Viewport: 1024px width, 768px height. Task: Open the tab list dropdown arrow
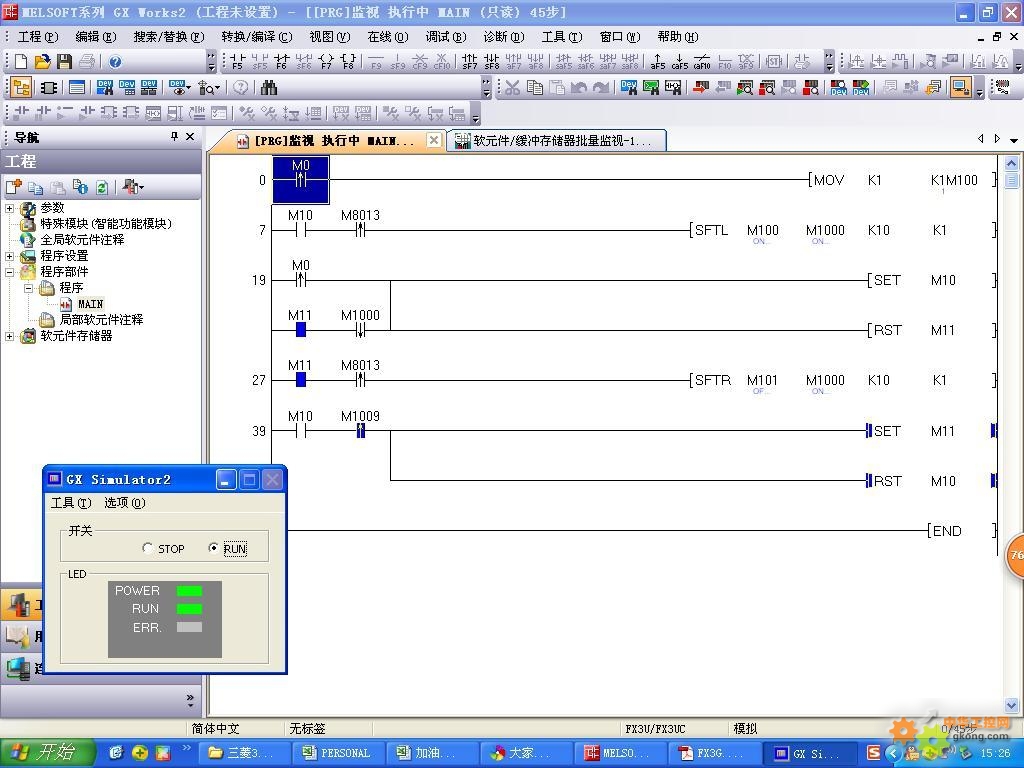(x=1014, y=140)
